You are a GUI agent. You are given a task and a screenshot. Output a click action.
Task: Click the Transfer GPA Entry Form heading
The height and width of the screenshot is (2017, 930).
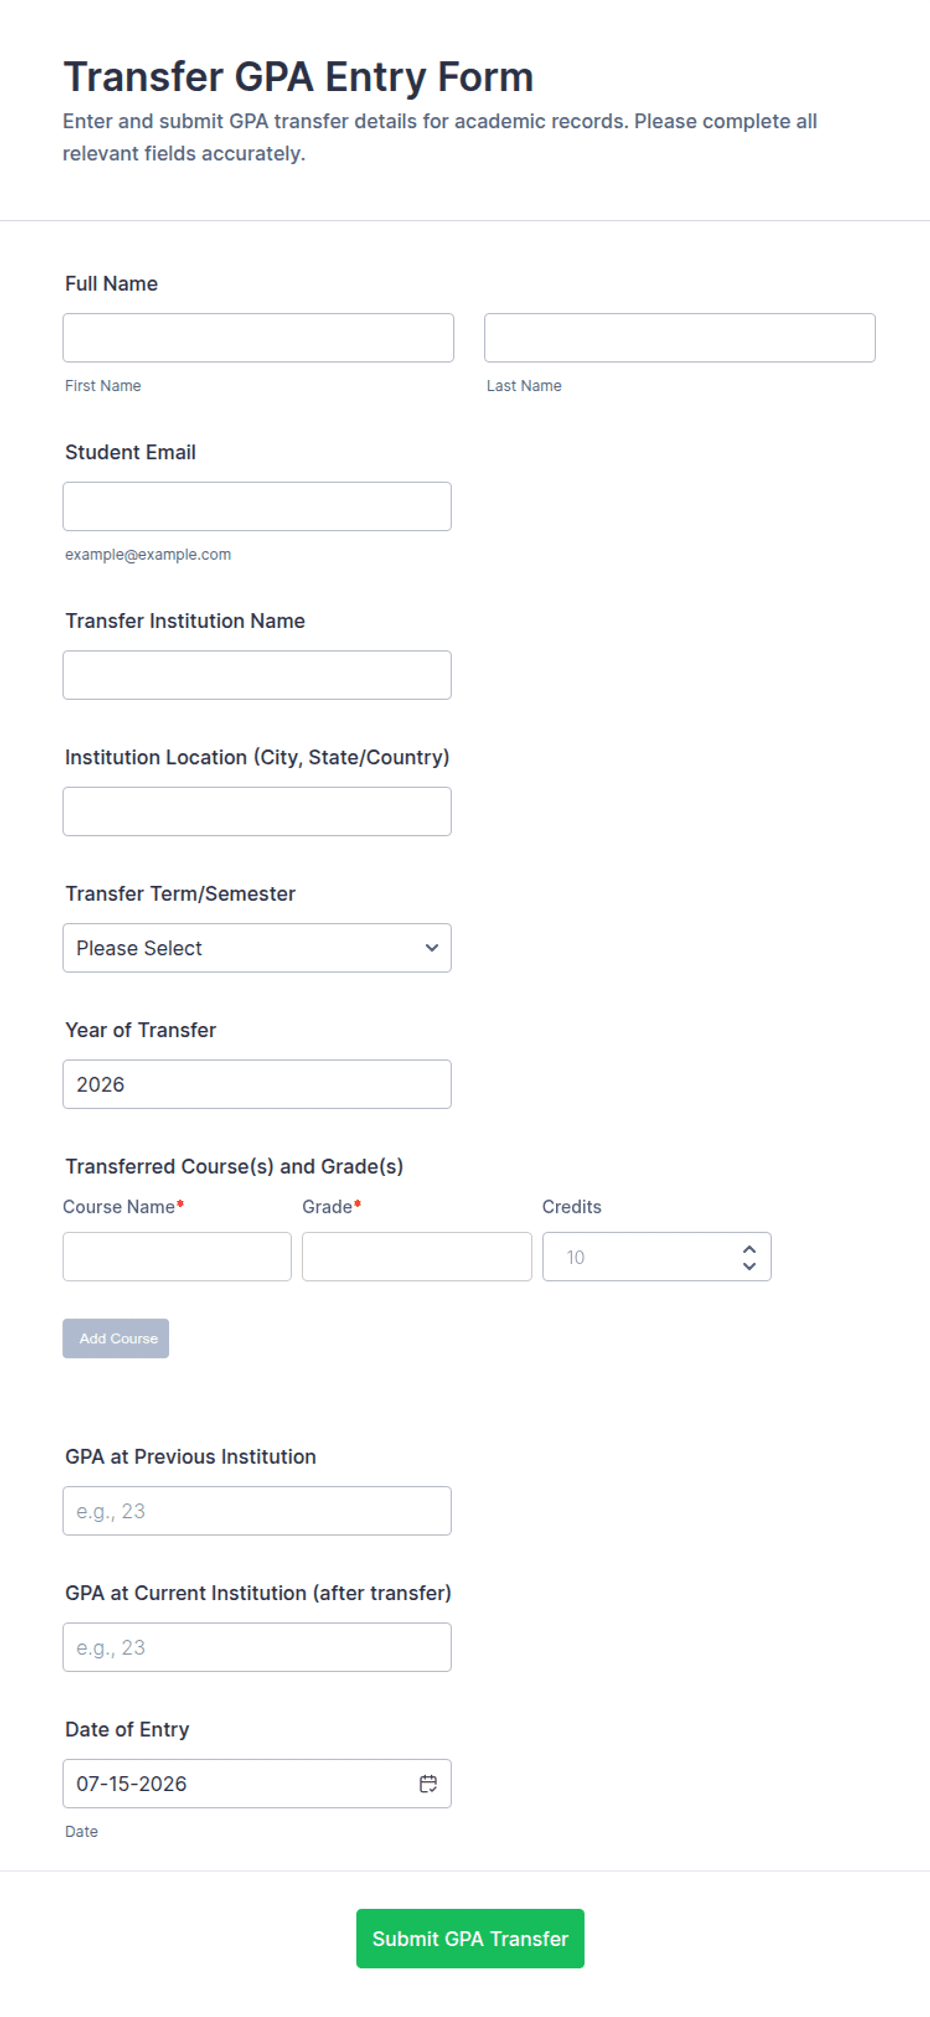pos(298,77)
